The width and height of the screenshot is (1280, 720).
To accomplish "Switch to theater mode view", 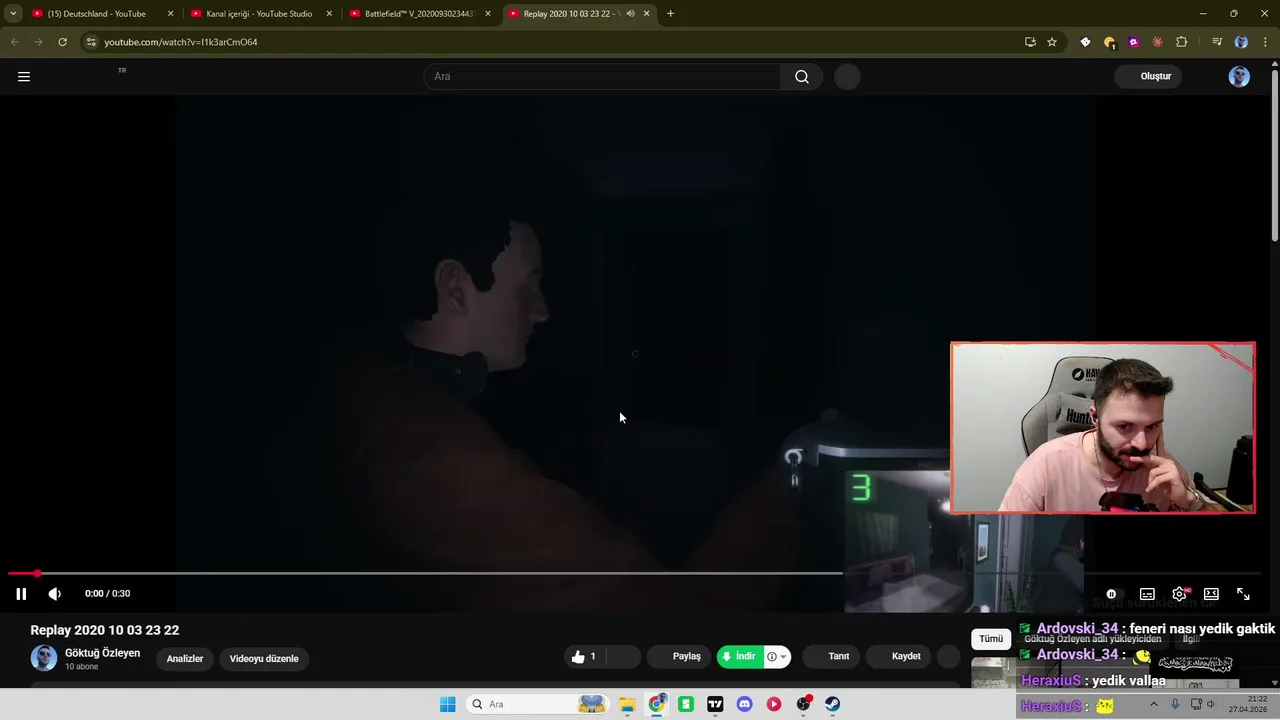I will coord(1211,594).
